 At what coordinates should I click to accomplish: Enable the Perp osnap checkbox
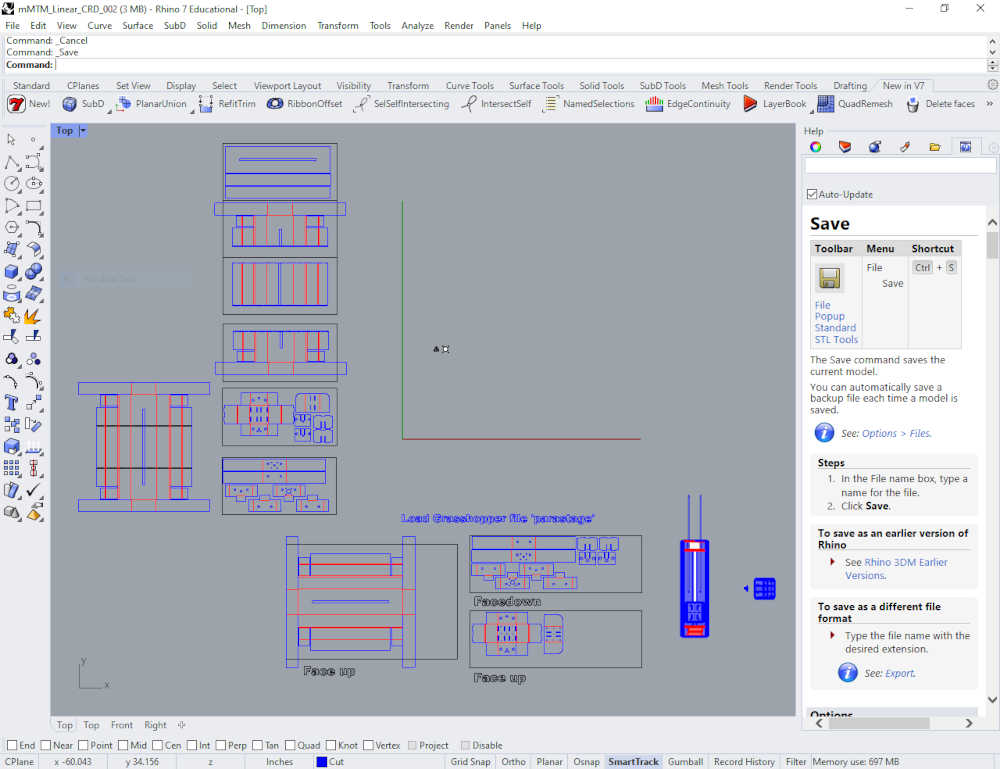(x=221, y=745)
